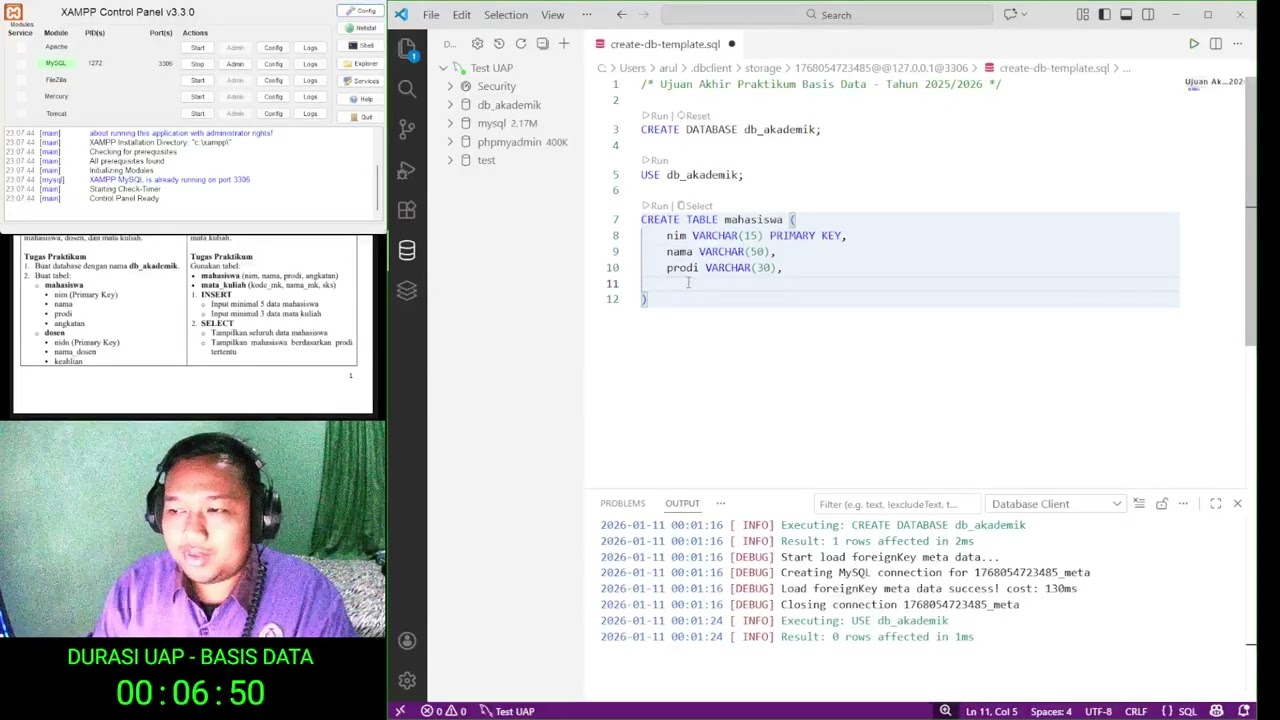Viewport: 1280px width, 720px height.
Task: Refresh the database connections list
Action: click(x=520, y=44)
